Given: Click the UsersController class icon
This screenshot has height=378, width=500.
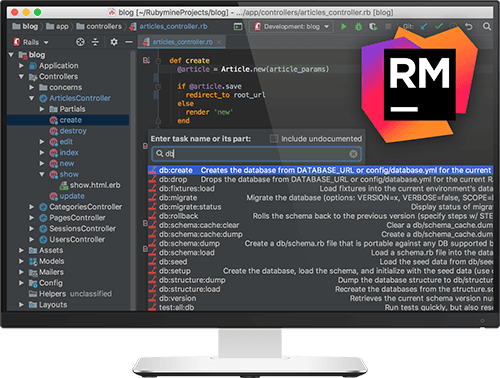Looking at the screenshot, I should [x=43, y=240].
